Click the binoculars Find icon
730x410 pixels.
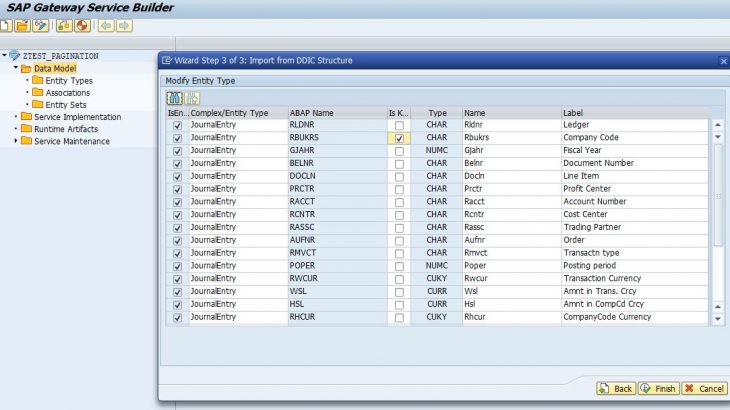click(175, 98)
